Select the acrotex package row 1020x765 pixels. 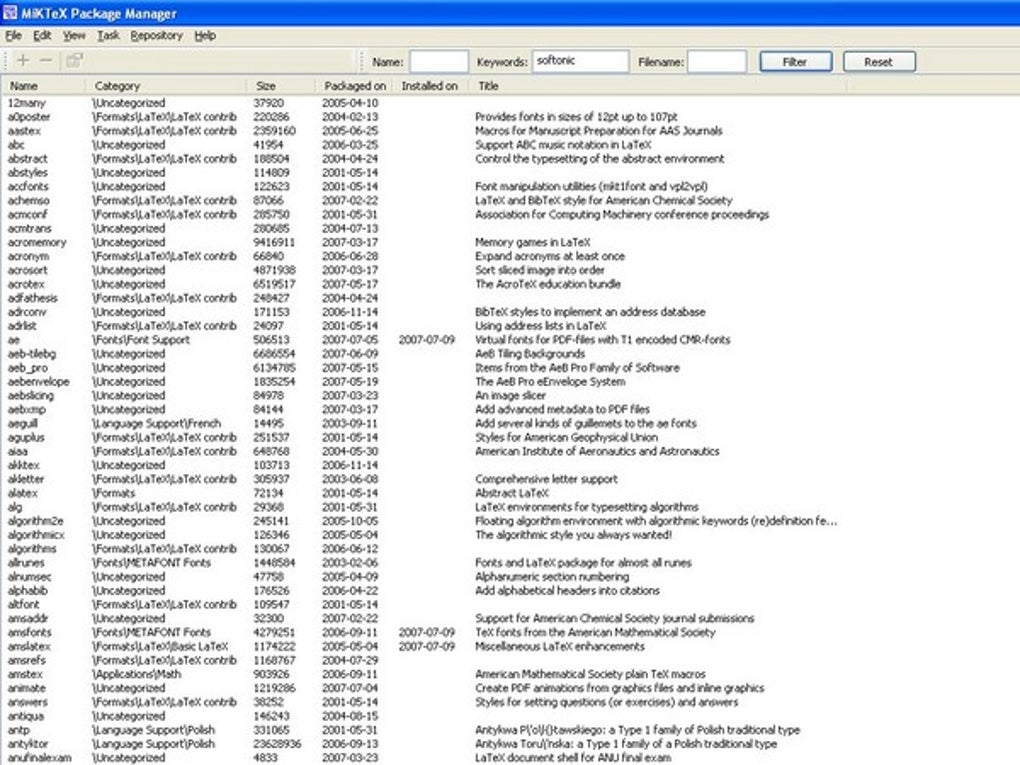(423, 284)
